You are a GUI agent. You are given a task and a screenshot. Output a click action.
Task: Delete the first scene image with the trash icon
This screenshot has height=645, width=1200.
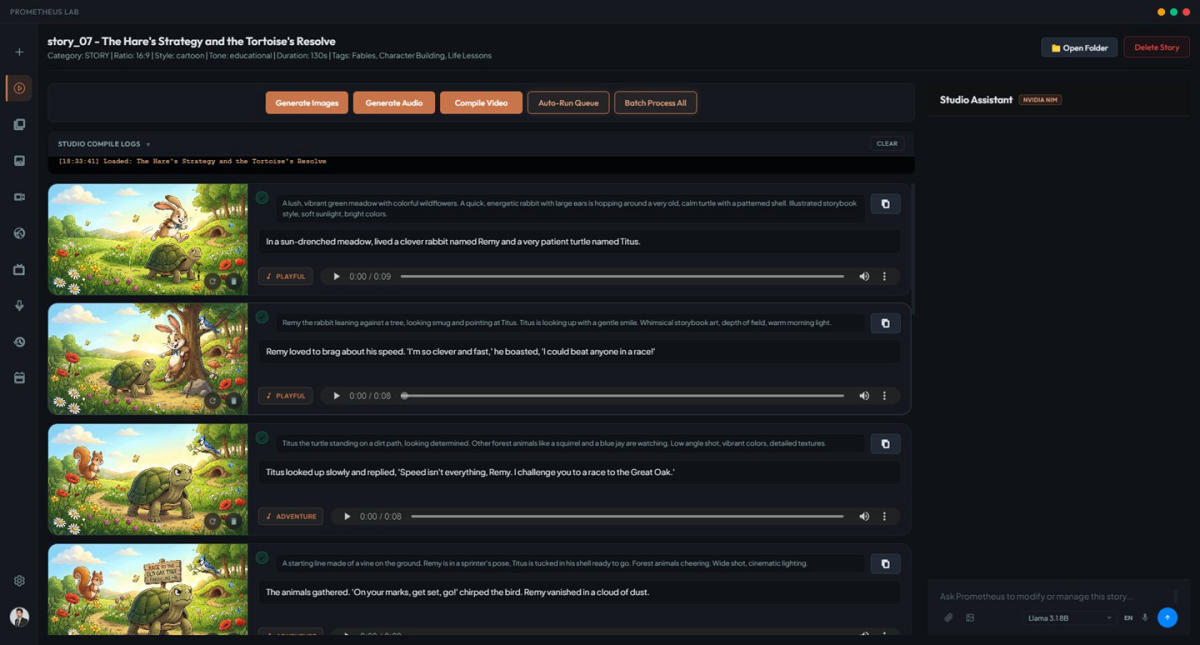pos(234,282)
